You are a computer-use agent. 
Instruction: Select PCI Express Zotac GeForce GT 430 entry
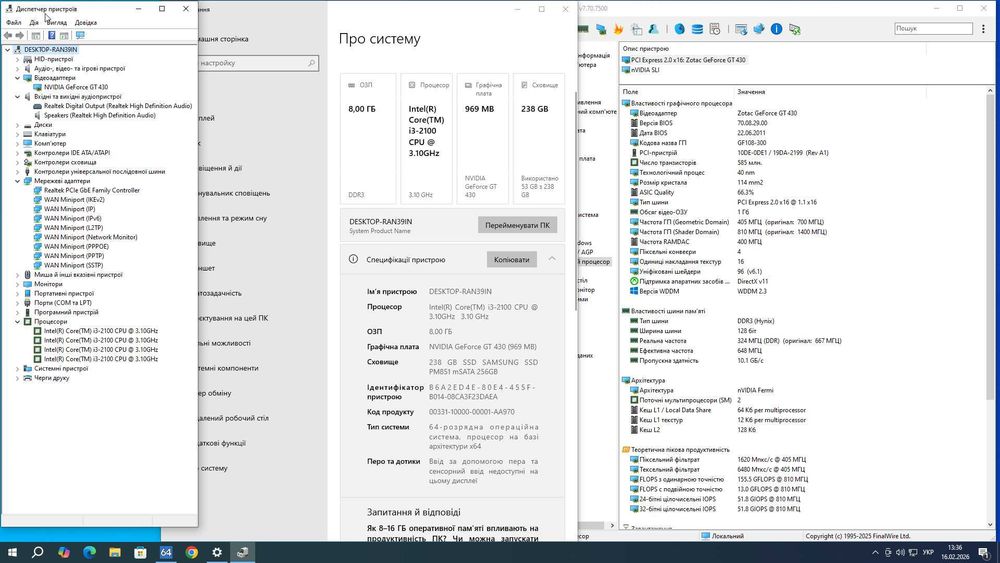[x=688, y=60]
